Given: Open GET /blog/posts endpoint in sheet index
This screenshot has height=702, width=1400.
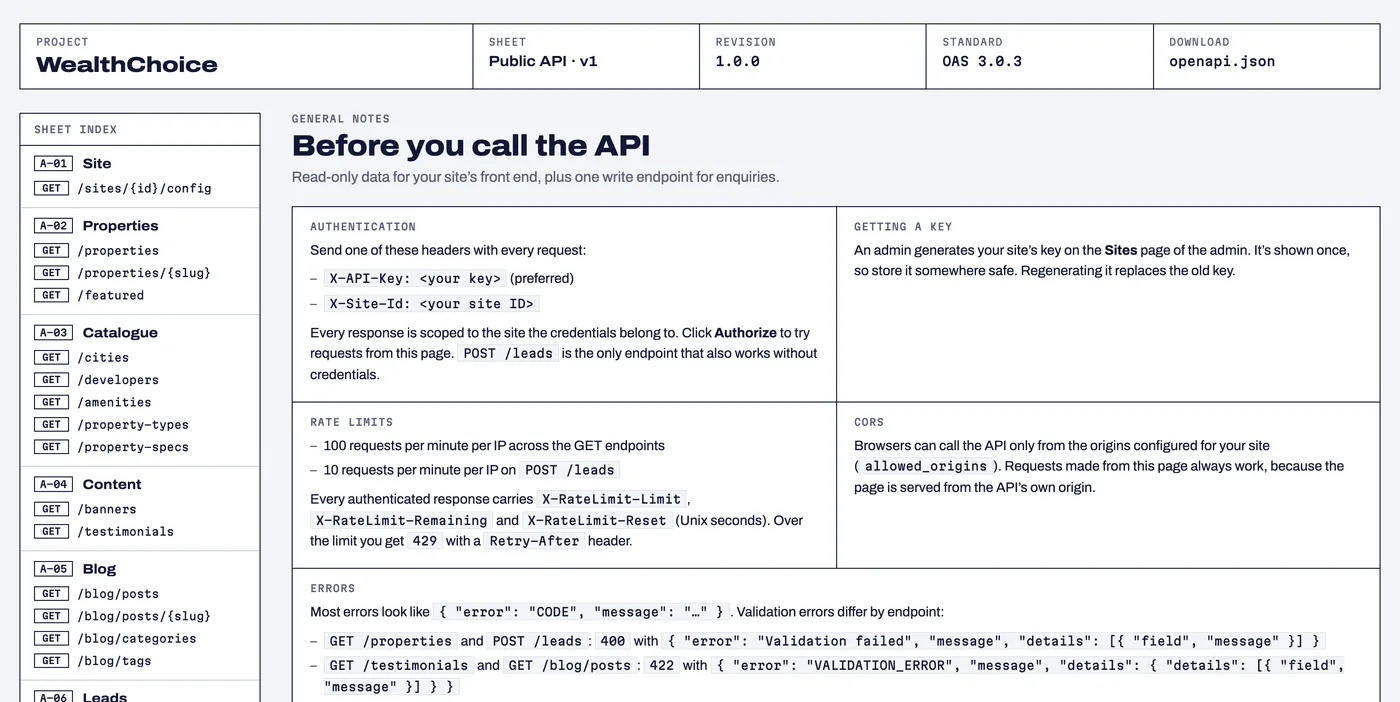Looking at the screenshot, I should [x=97, y=593].
